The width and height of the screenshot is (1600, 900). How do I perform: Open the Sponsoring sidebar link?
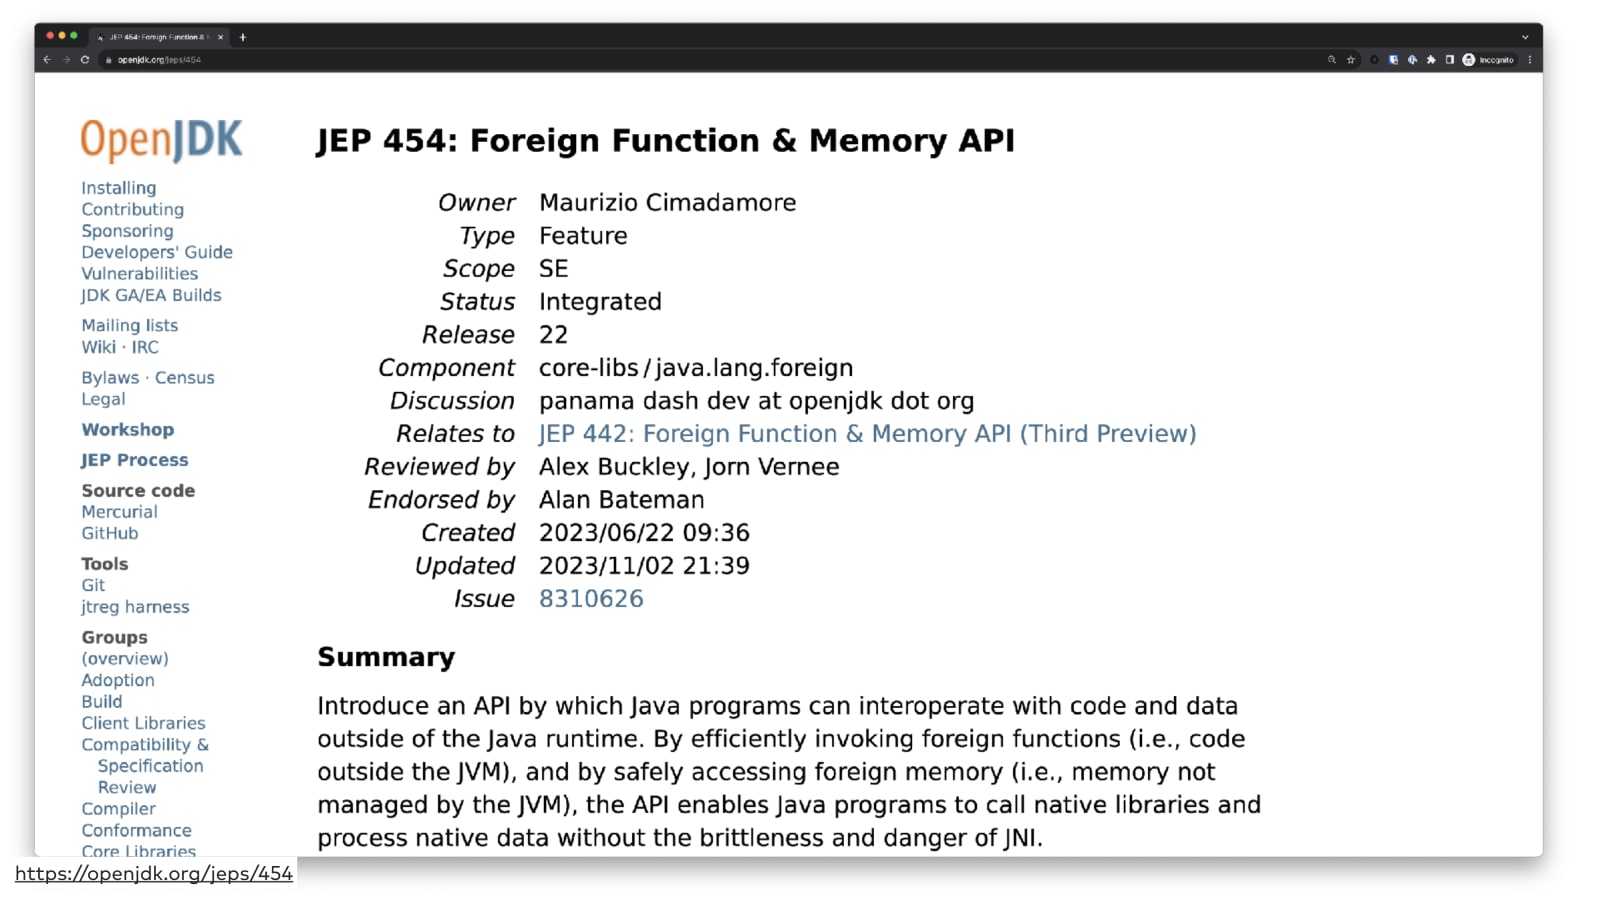click(x=127, y=231)
